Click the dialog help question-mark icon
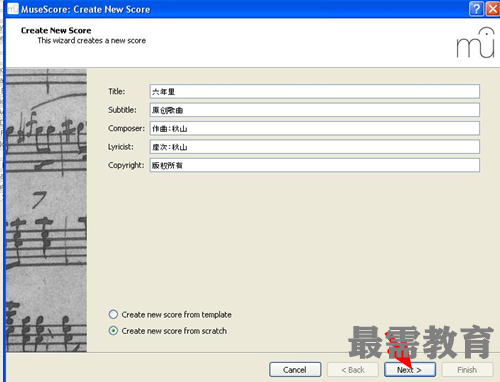The image size is (500, 382). 476,9
